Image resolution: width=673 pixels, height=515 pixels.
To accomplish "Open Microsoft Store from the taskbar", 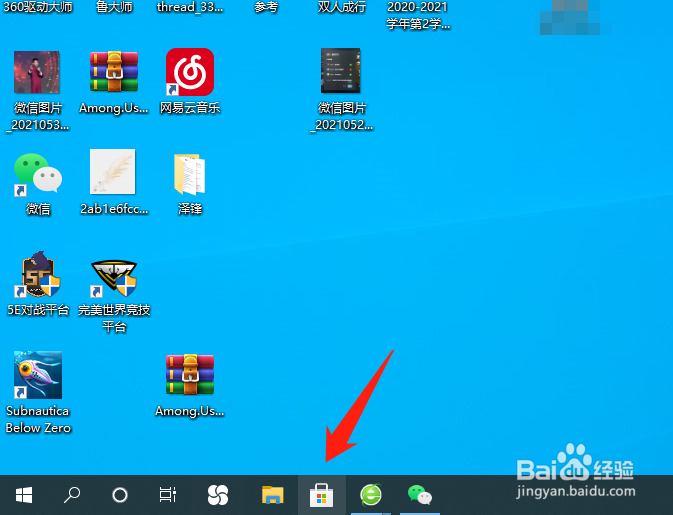I will [x=321, y=495].
